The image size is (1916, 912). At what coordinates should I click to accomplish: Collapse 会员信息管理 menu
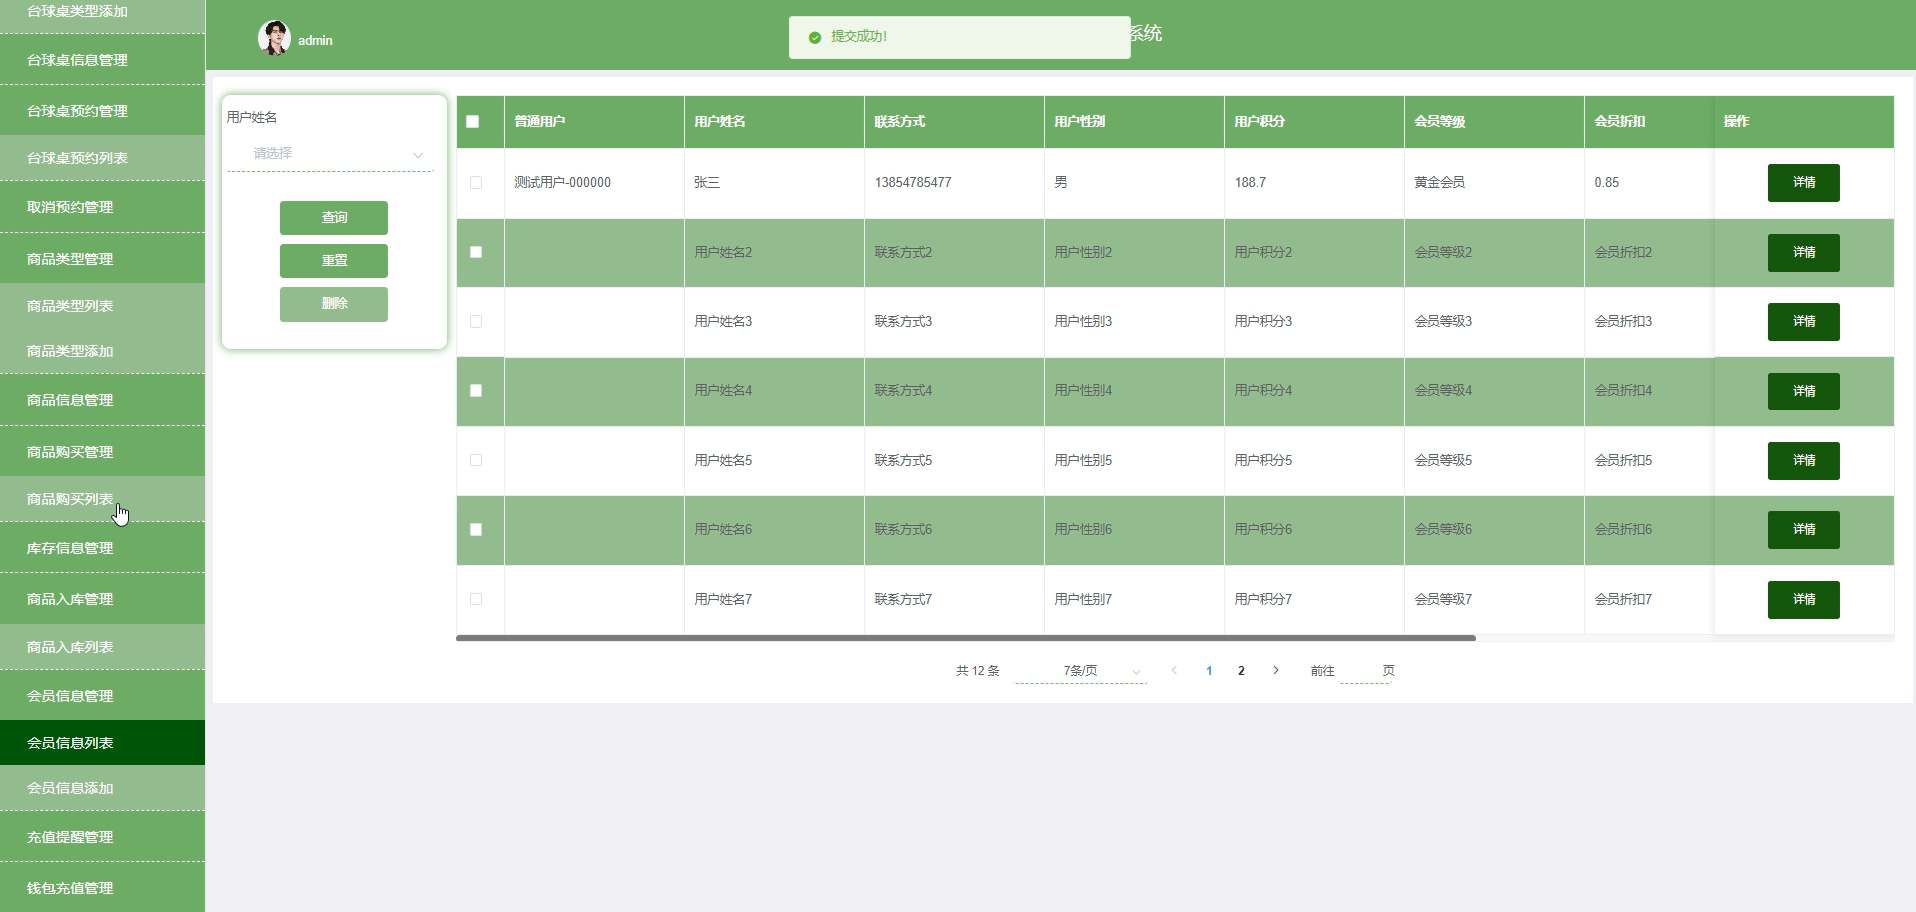(102, 696)
